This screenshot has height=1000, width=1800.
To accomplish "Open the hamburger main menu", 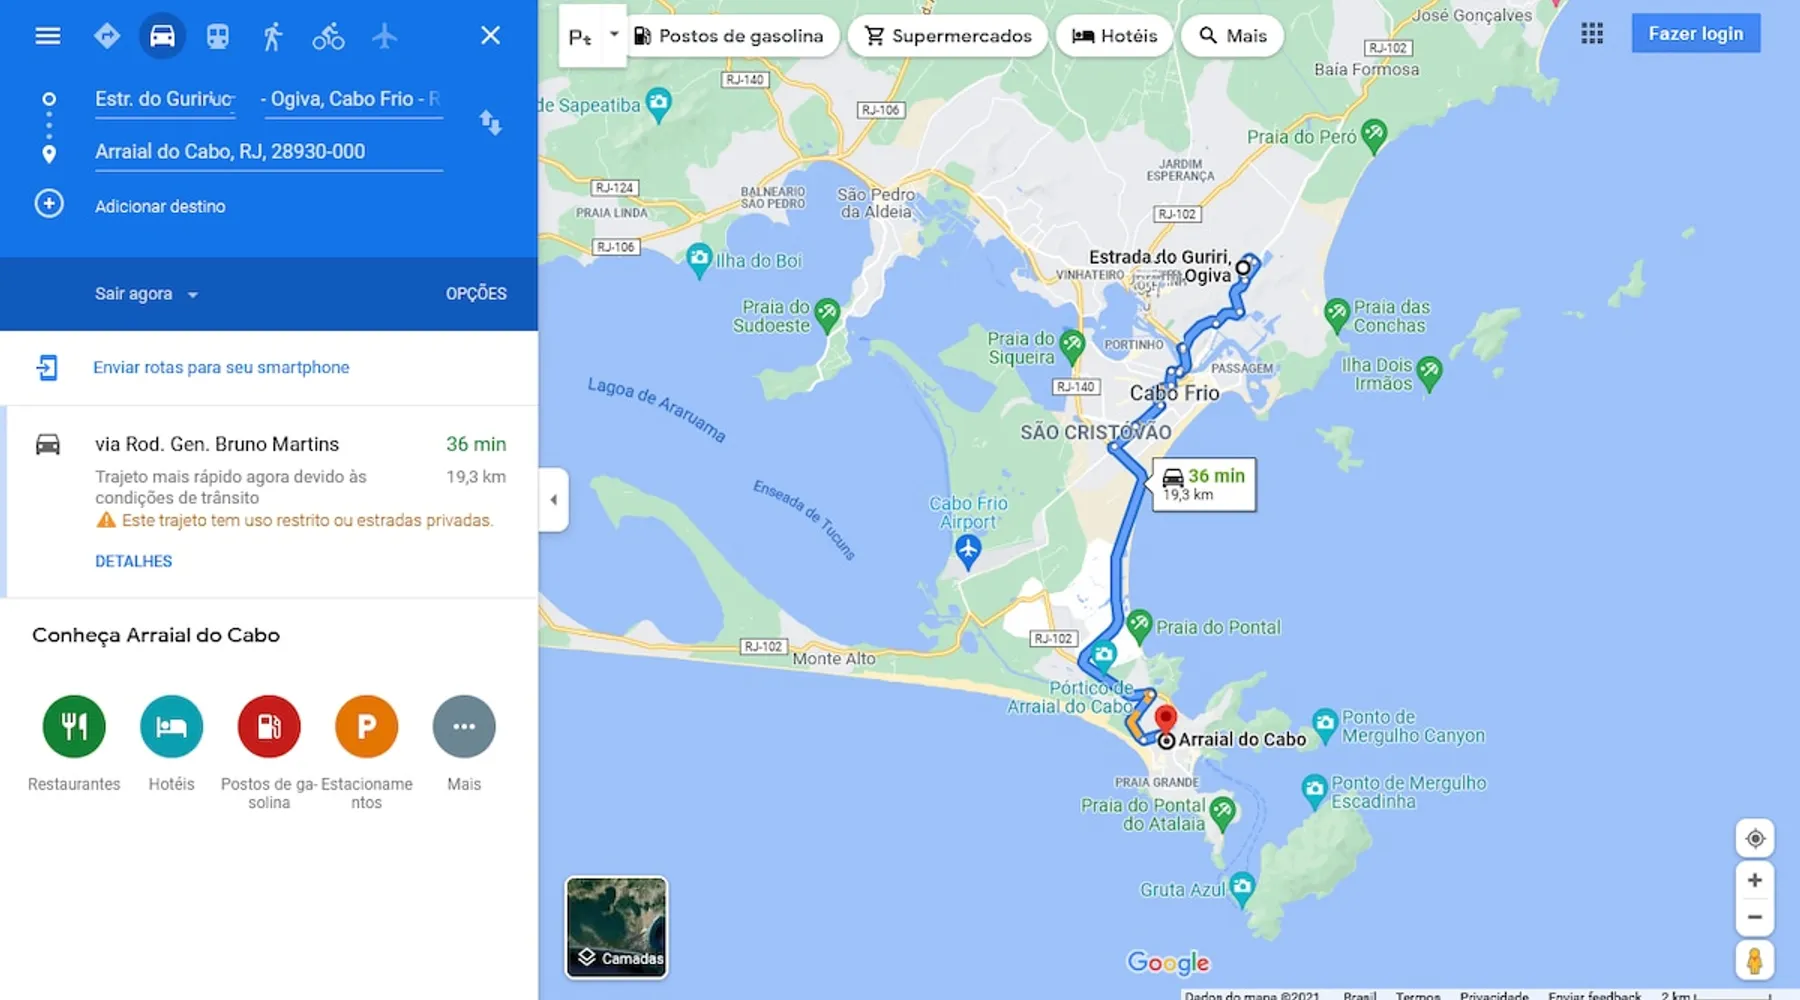I will [x=48, y=36].
